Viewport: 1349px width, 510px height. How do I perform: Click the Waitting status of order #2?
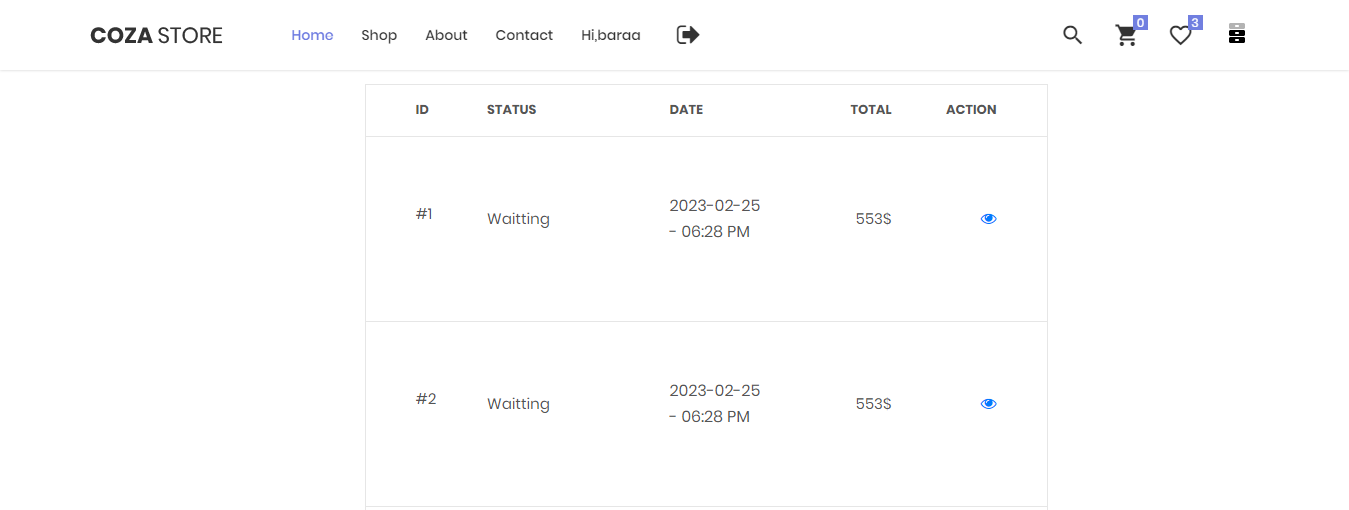518,404
